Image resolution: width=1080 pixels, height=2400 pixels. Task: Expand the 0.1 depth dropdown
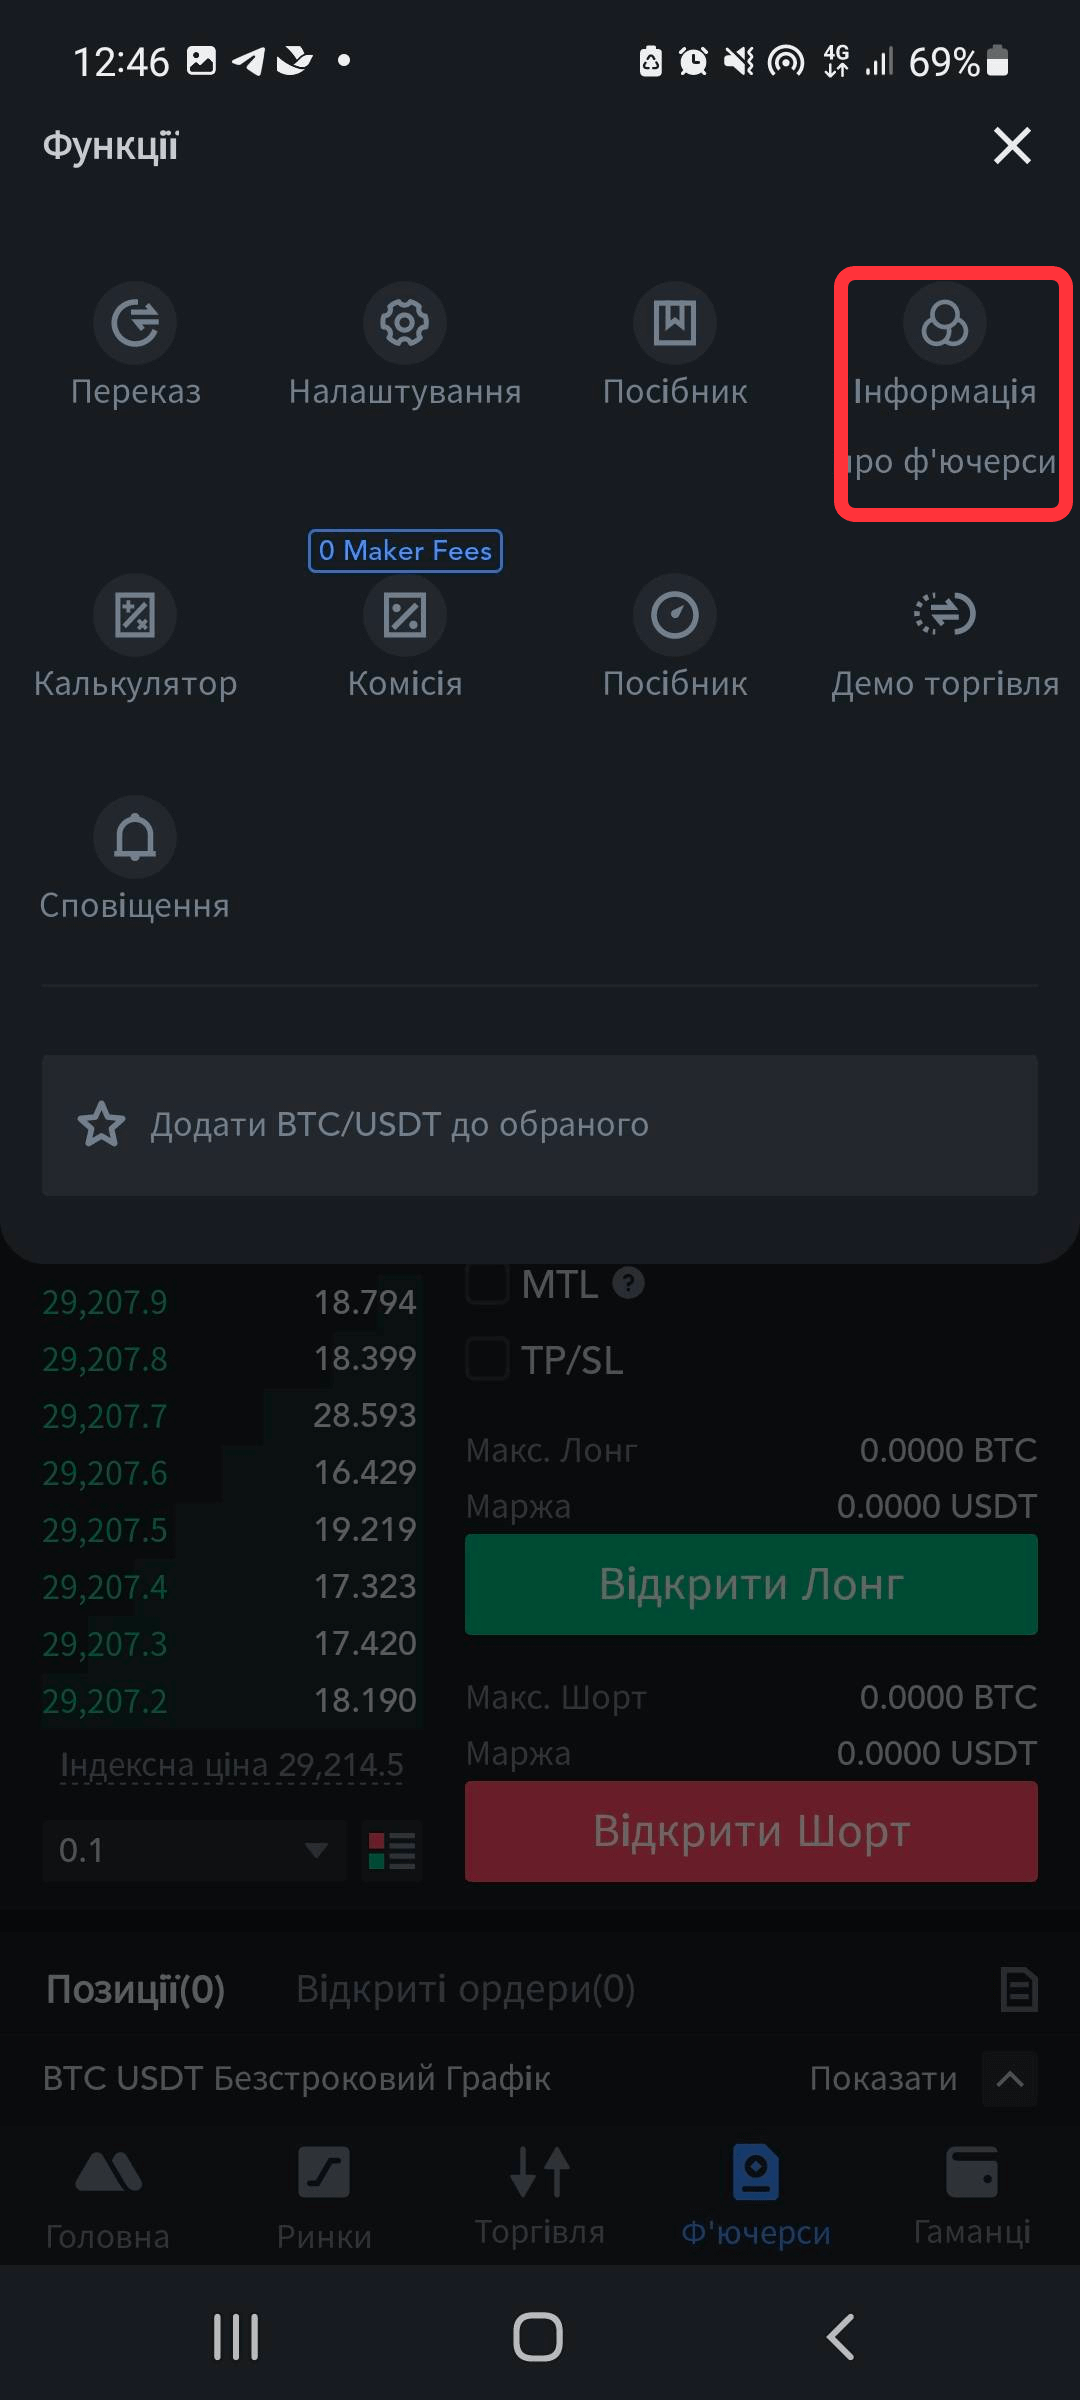(x=194, y=1851)
